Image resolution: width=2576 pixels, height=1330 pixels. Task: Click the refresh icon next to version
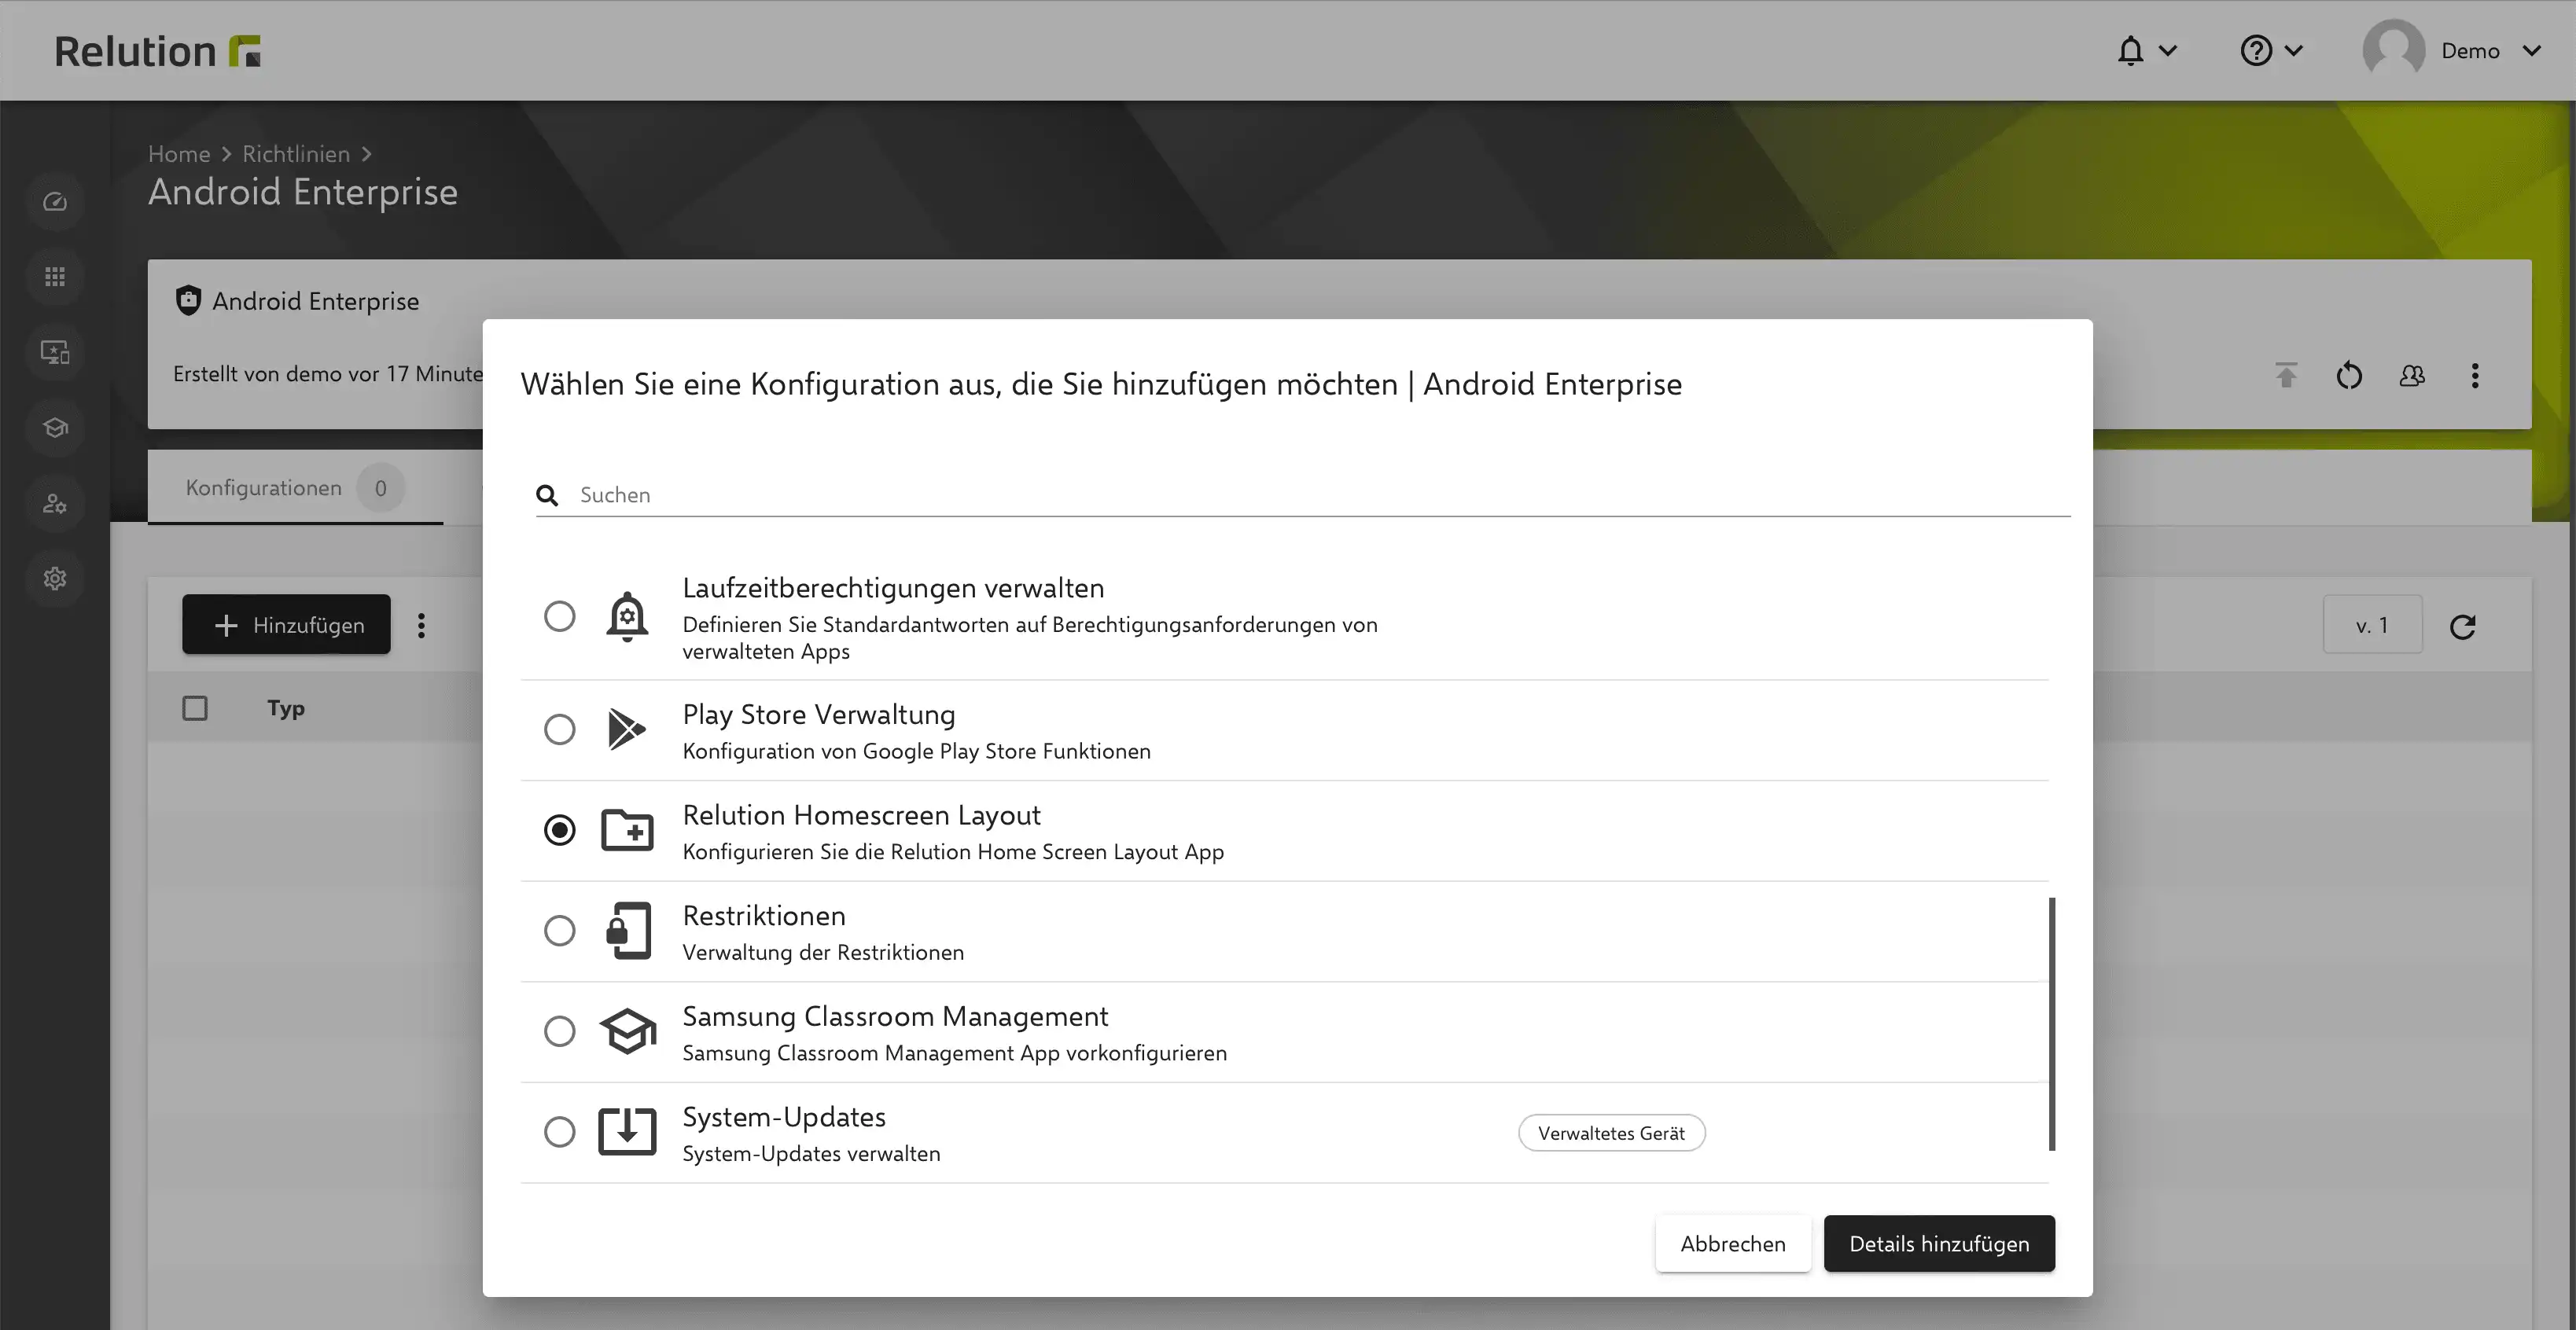tap(2462, 626)
